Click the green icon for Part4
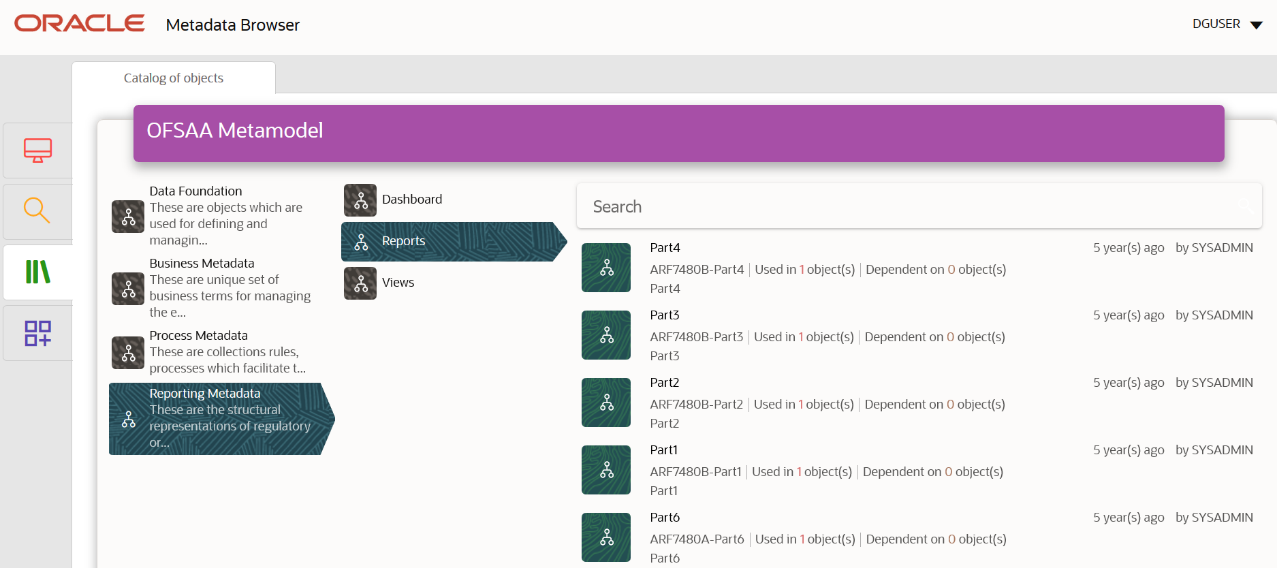 pos(606,268)
